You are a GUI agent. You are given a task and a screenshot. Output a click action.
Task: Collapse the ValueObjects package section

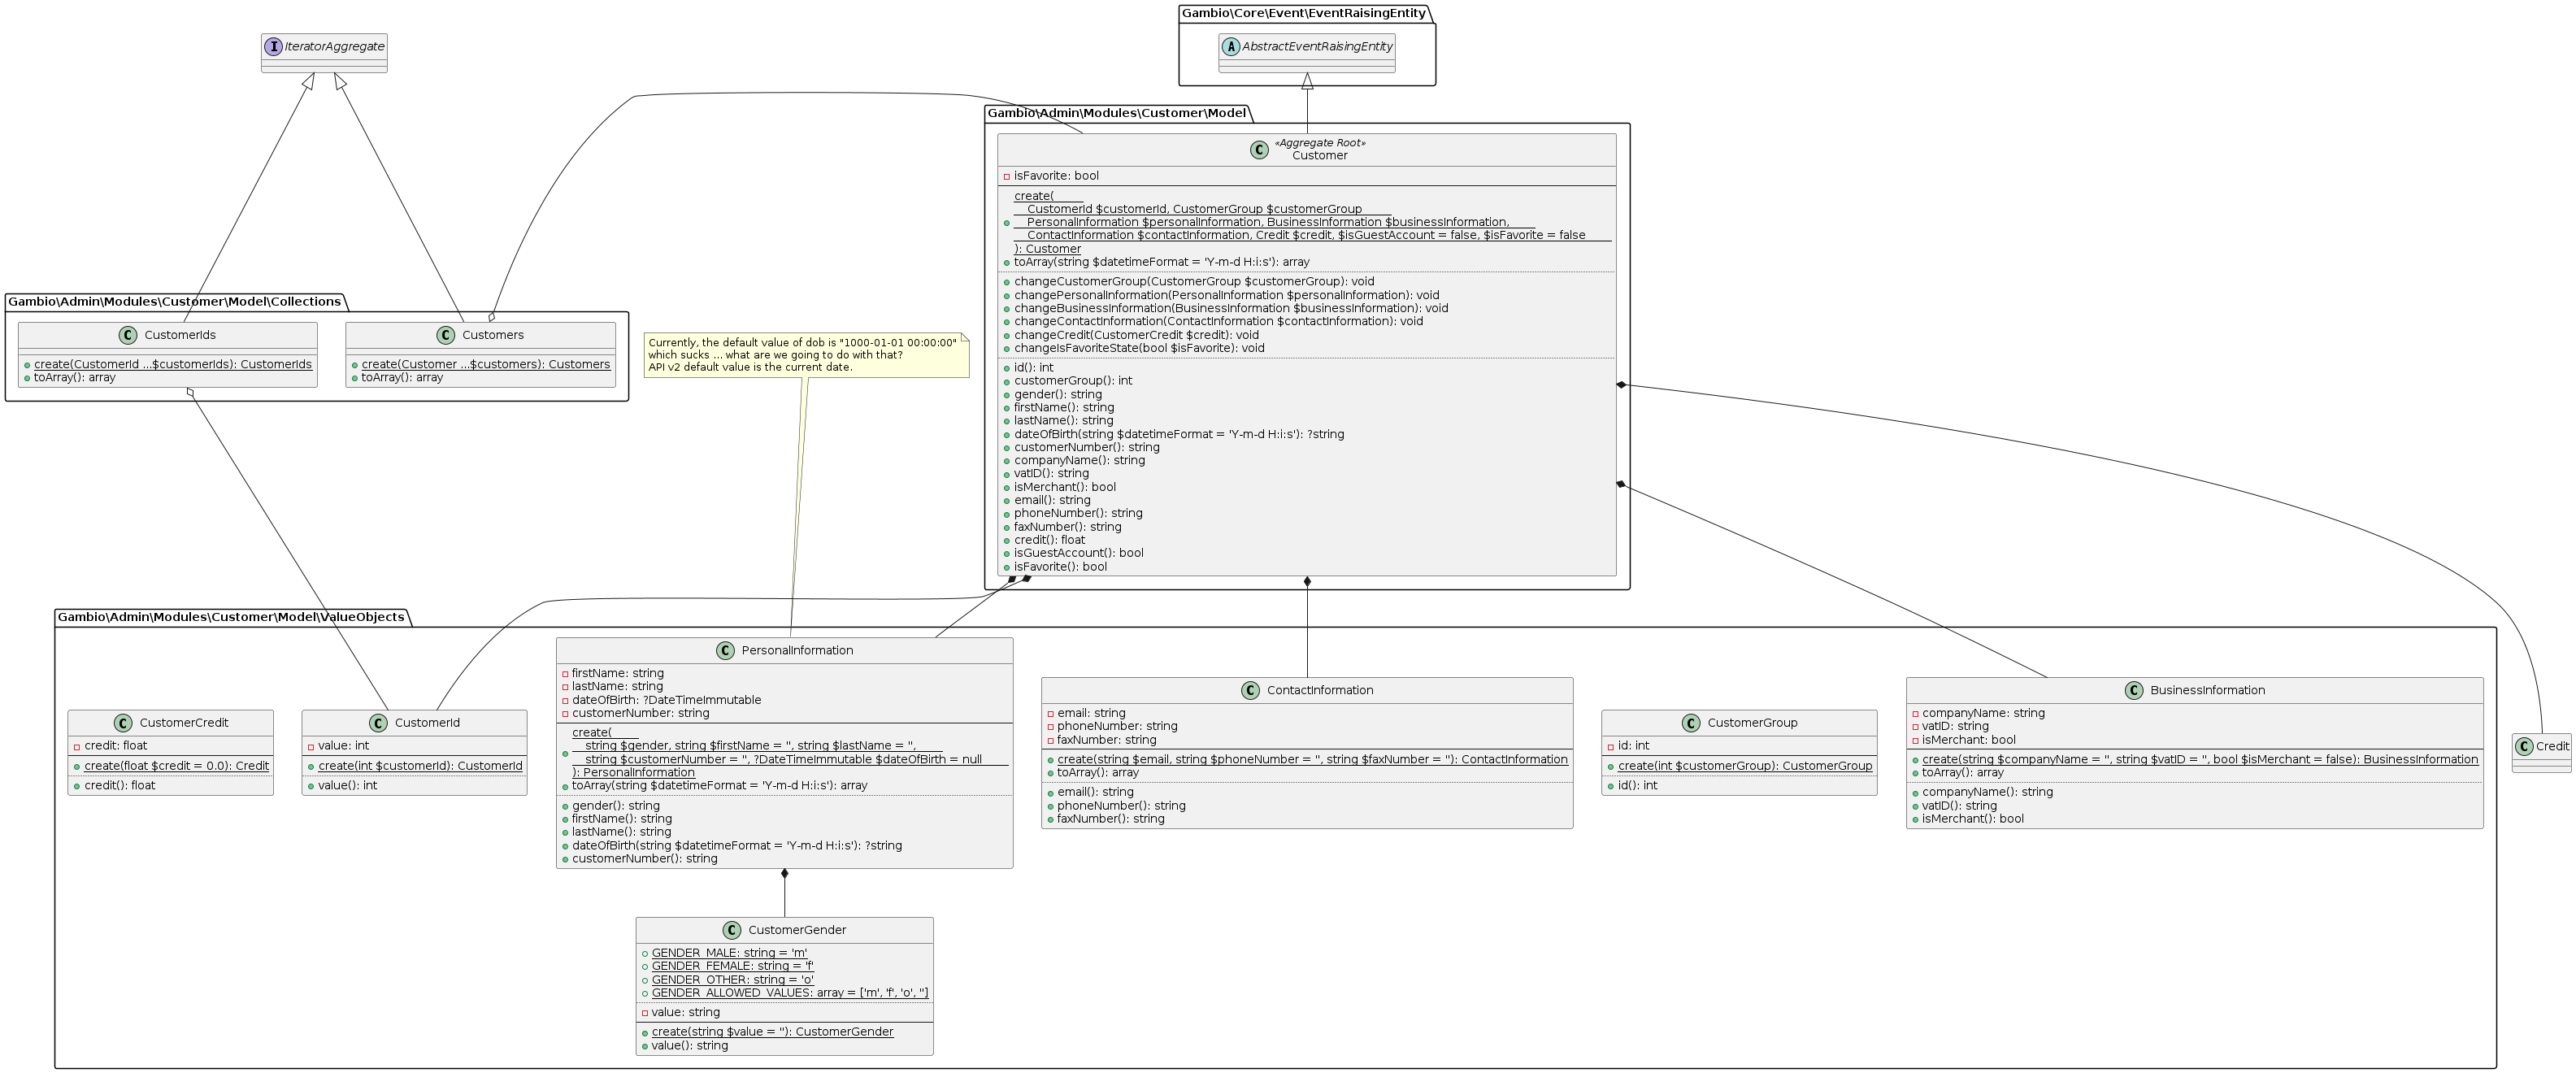pyautogui.click(x=230, y=617)
